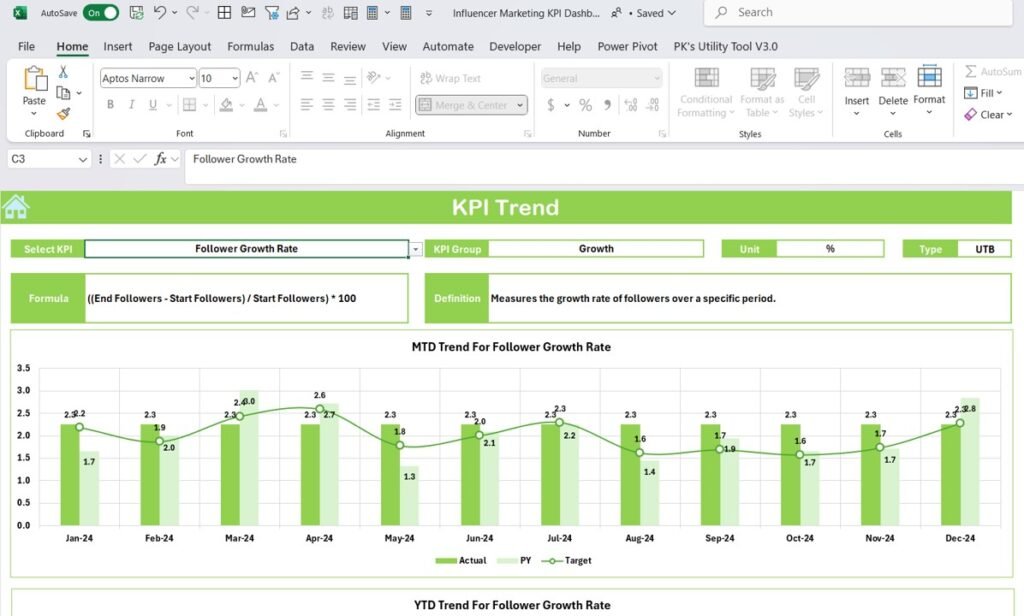
Task: Toggle bold formatting
Action: point(110,104)
